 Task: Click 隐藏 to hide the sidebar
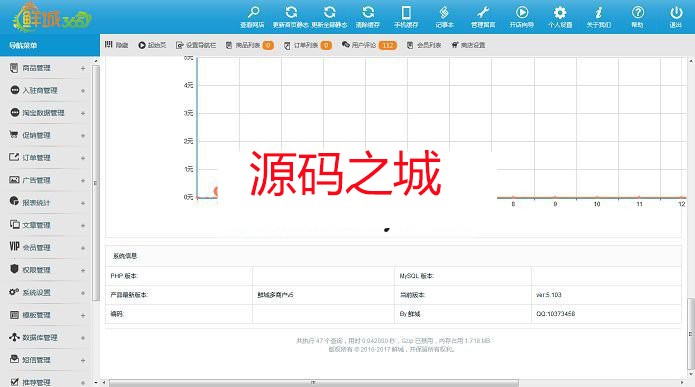click(x=117, y=45)
